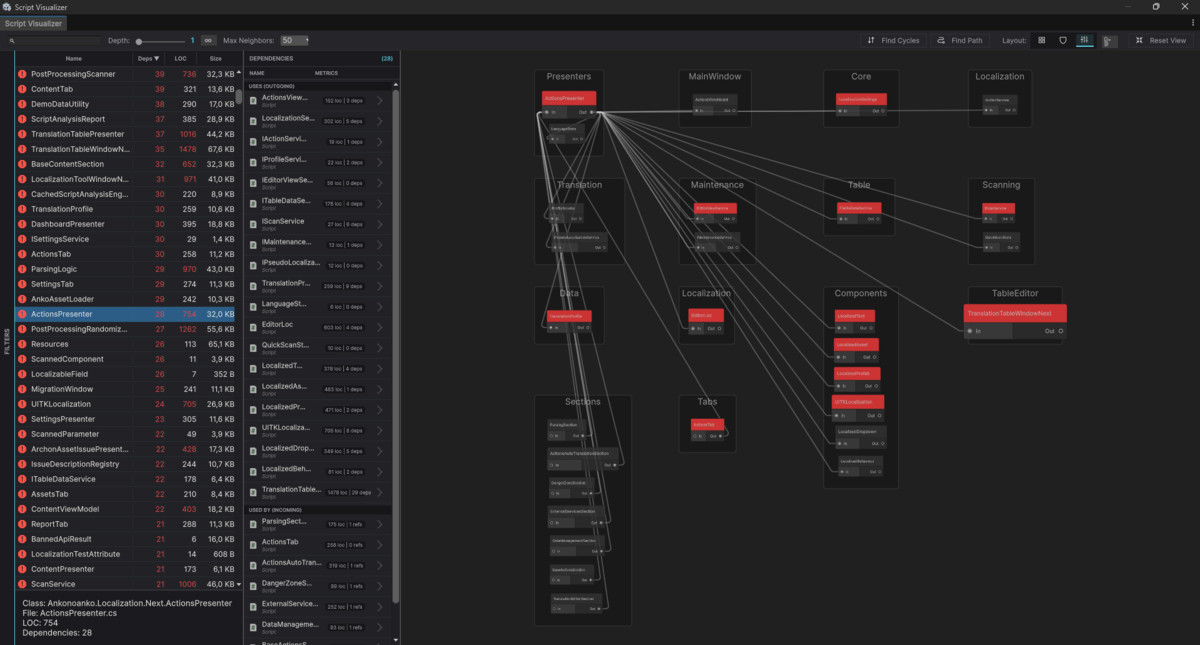The width and height of the screenshot is (1200, 645).
Task: Expand the IProfileServi dependency chevron
Action: click(379, 162)
